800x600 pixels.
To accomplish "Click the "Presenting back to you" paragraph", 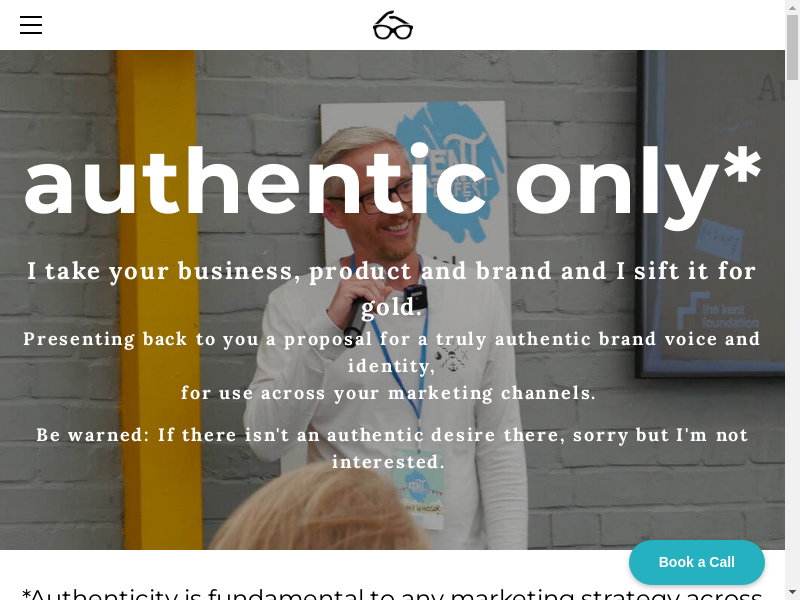I will pyautogui.click(x=392, y=365).
